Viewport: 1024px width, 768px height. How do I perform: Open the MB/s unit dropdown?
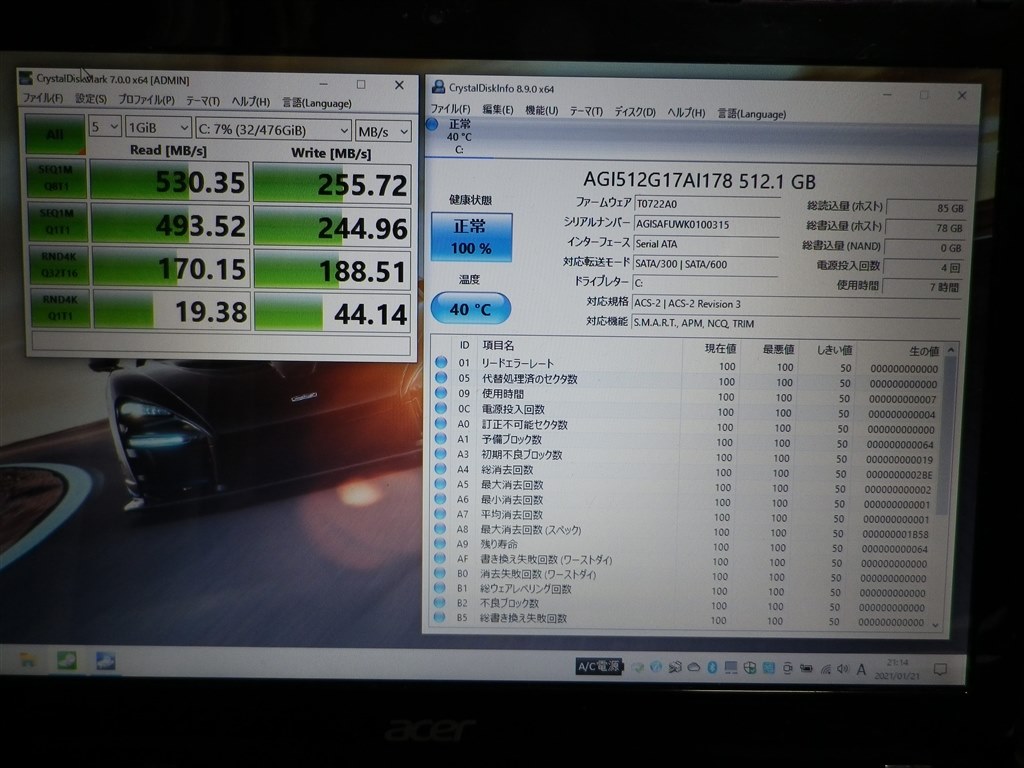383,131
